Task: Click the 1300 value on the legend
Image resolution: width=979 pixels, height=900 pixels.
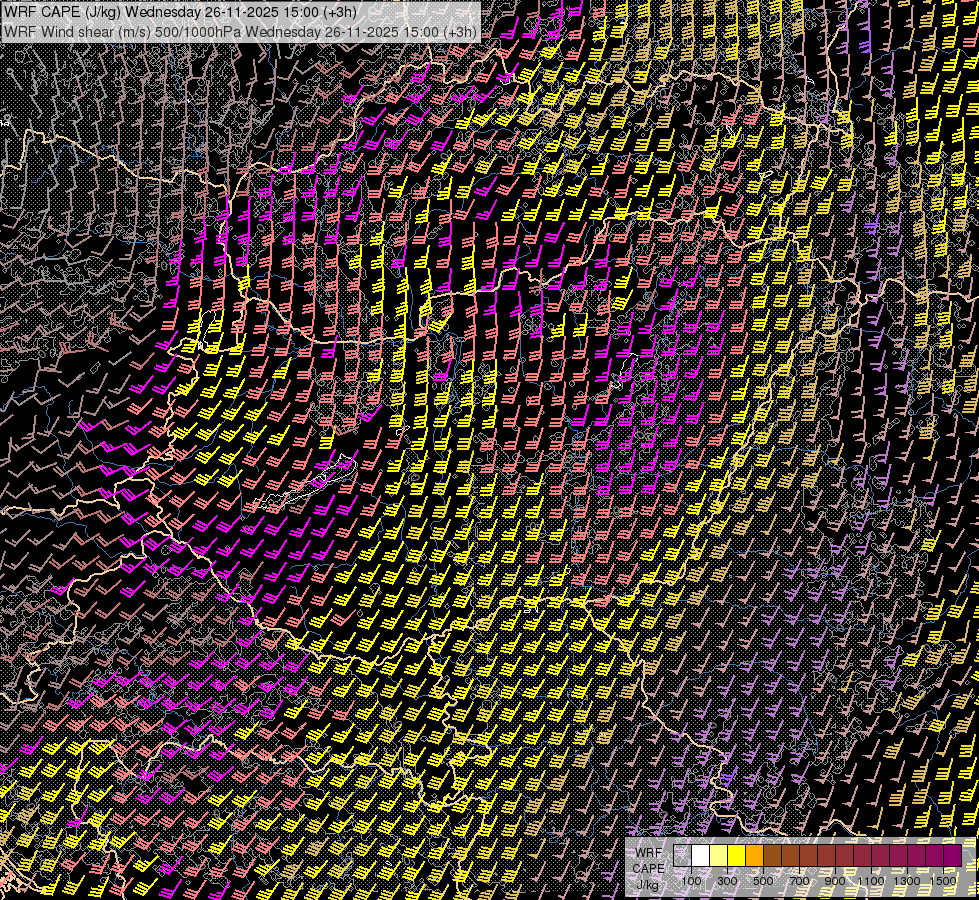Action: pyautogui.click(x=906, y=881)
